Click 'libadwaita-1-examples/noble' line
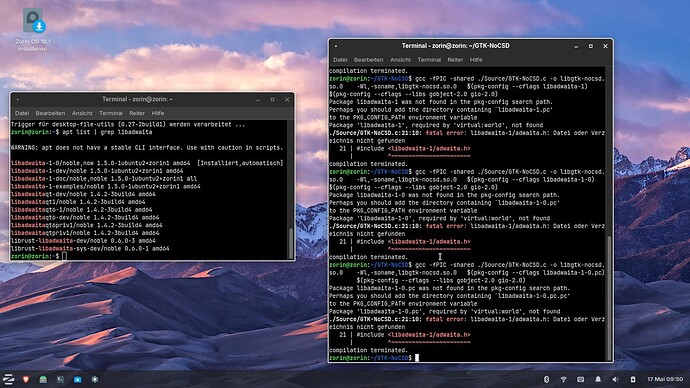Viewport: 690px width, 388px height. tap(105, 187)
